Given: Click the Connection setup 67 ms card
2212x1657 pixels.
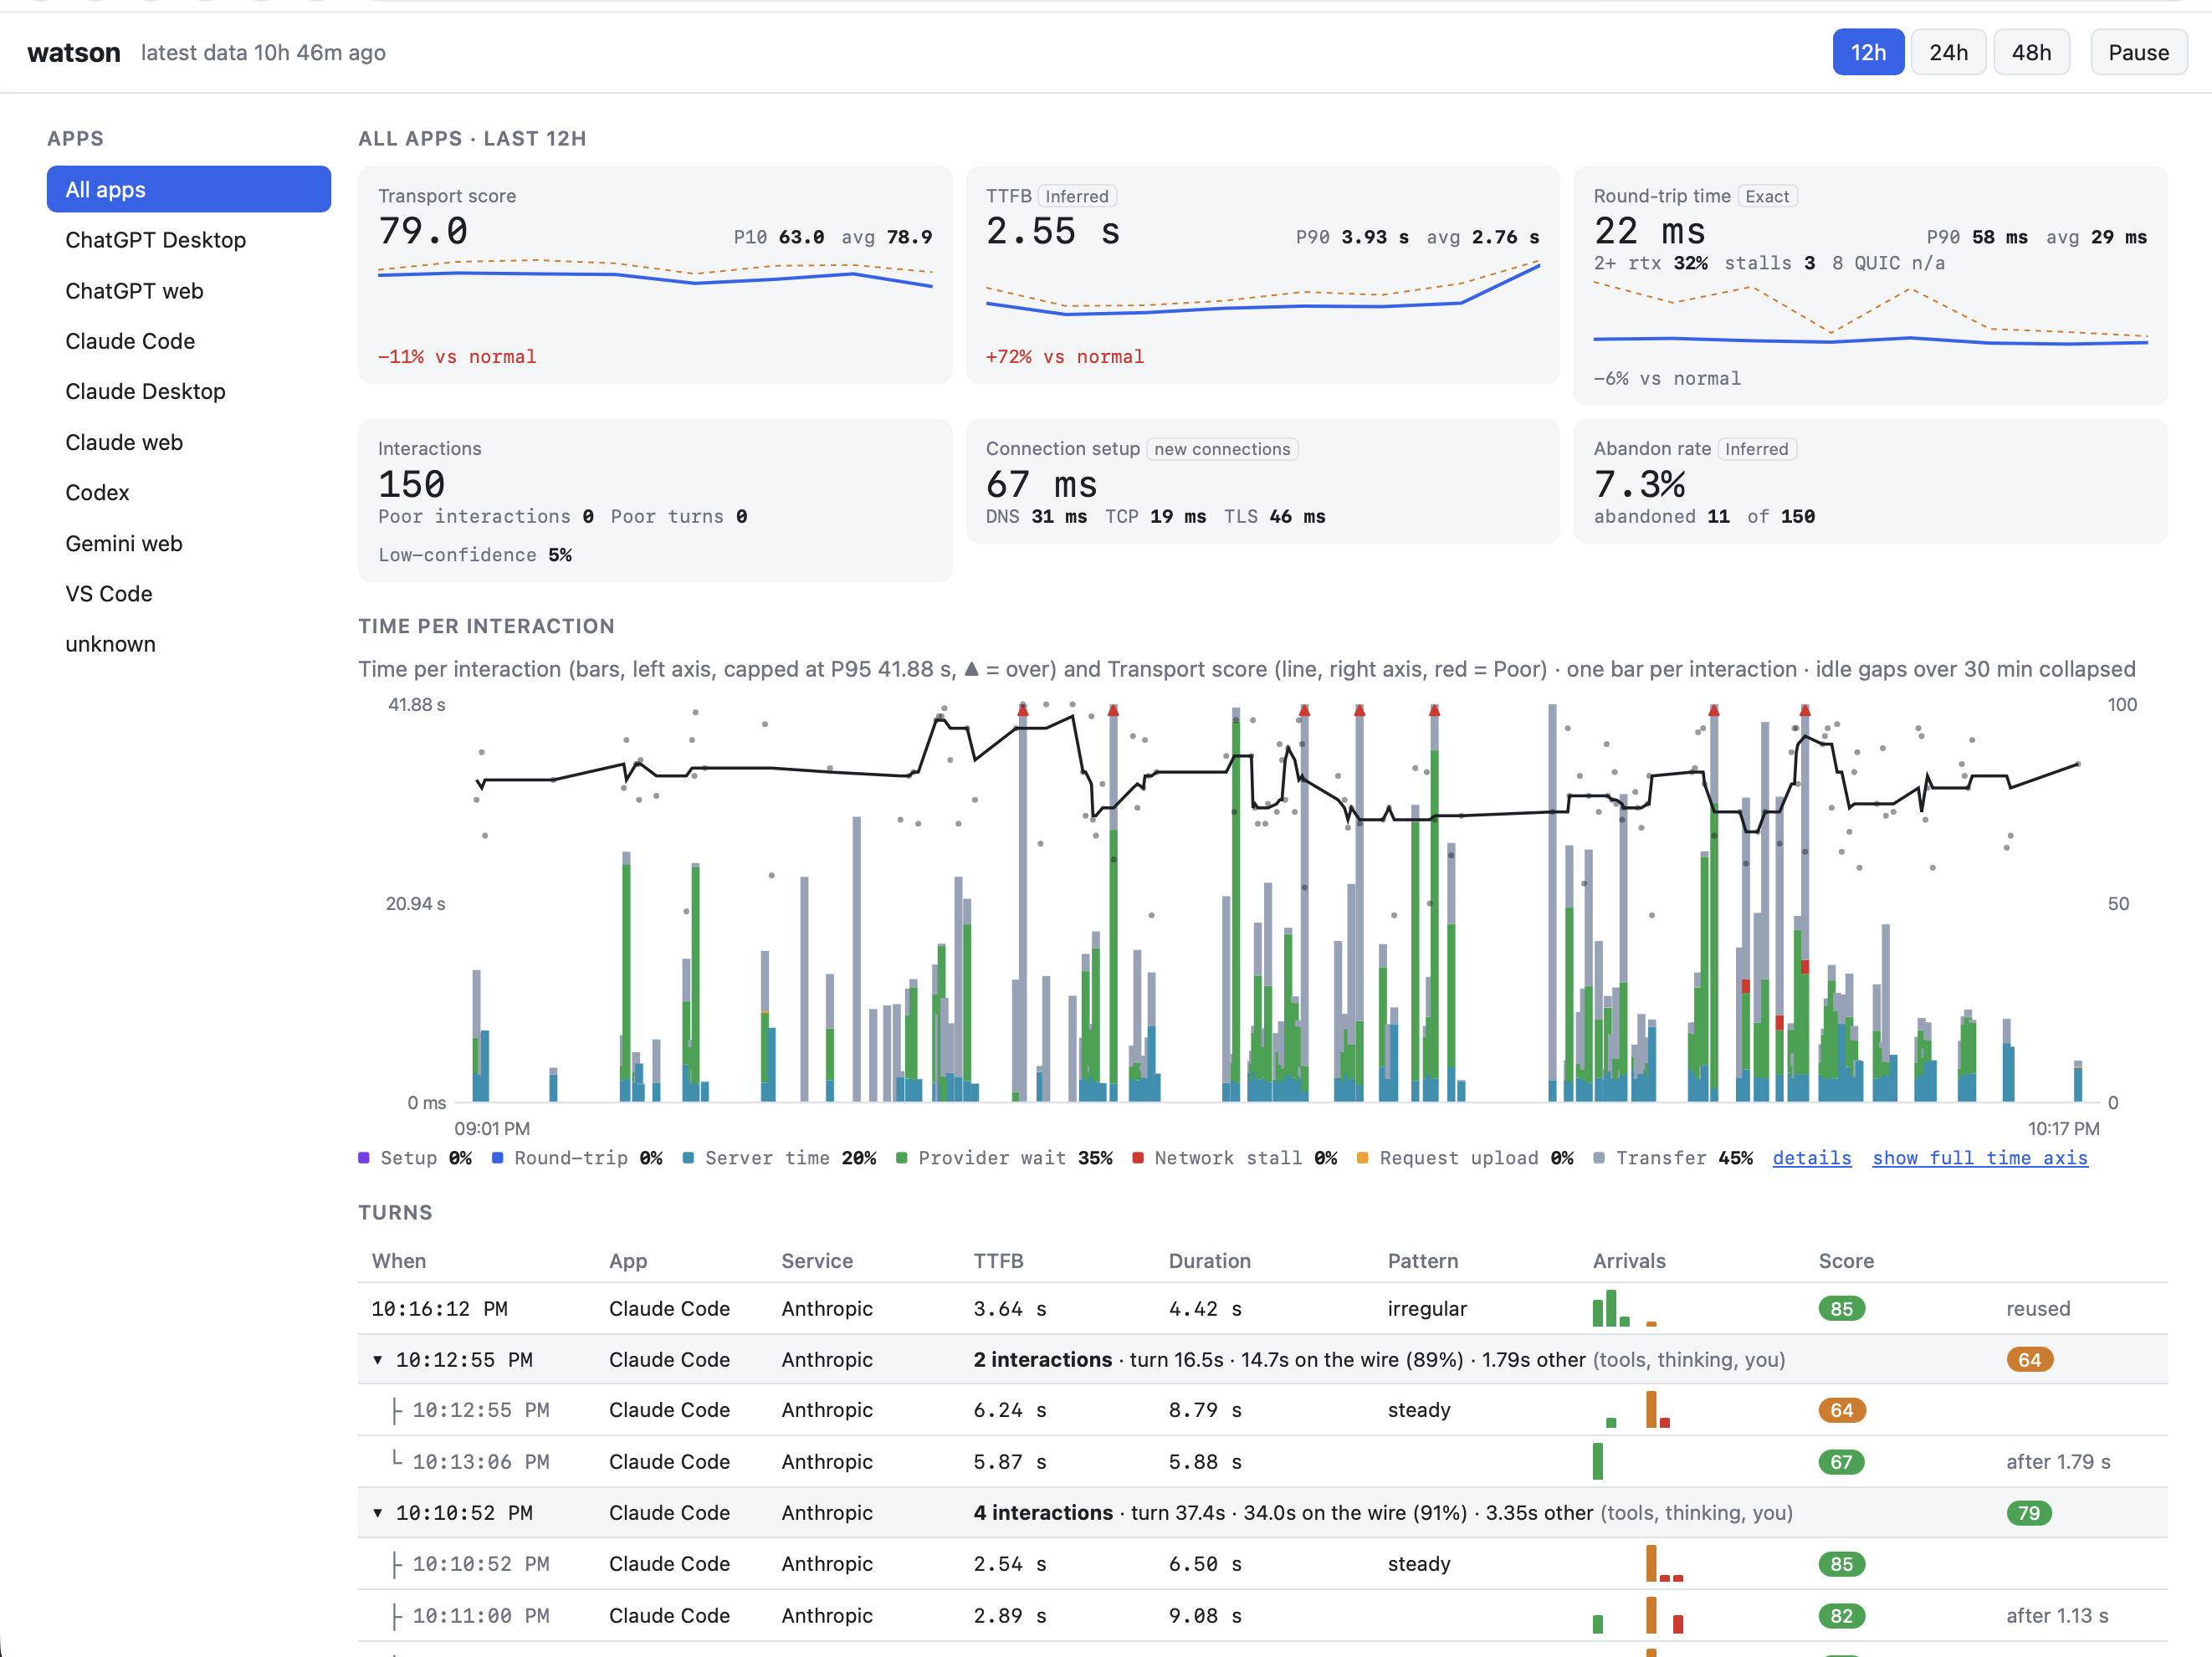Looking at the screenshot, I should [x=1262, y=481].
